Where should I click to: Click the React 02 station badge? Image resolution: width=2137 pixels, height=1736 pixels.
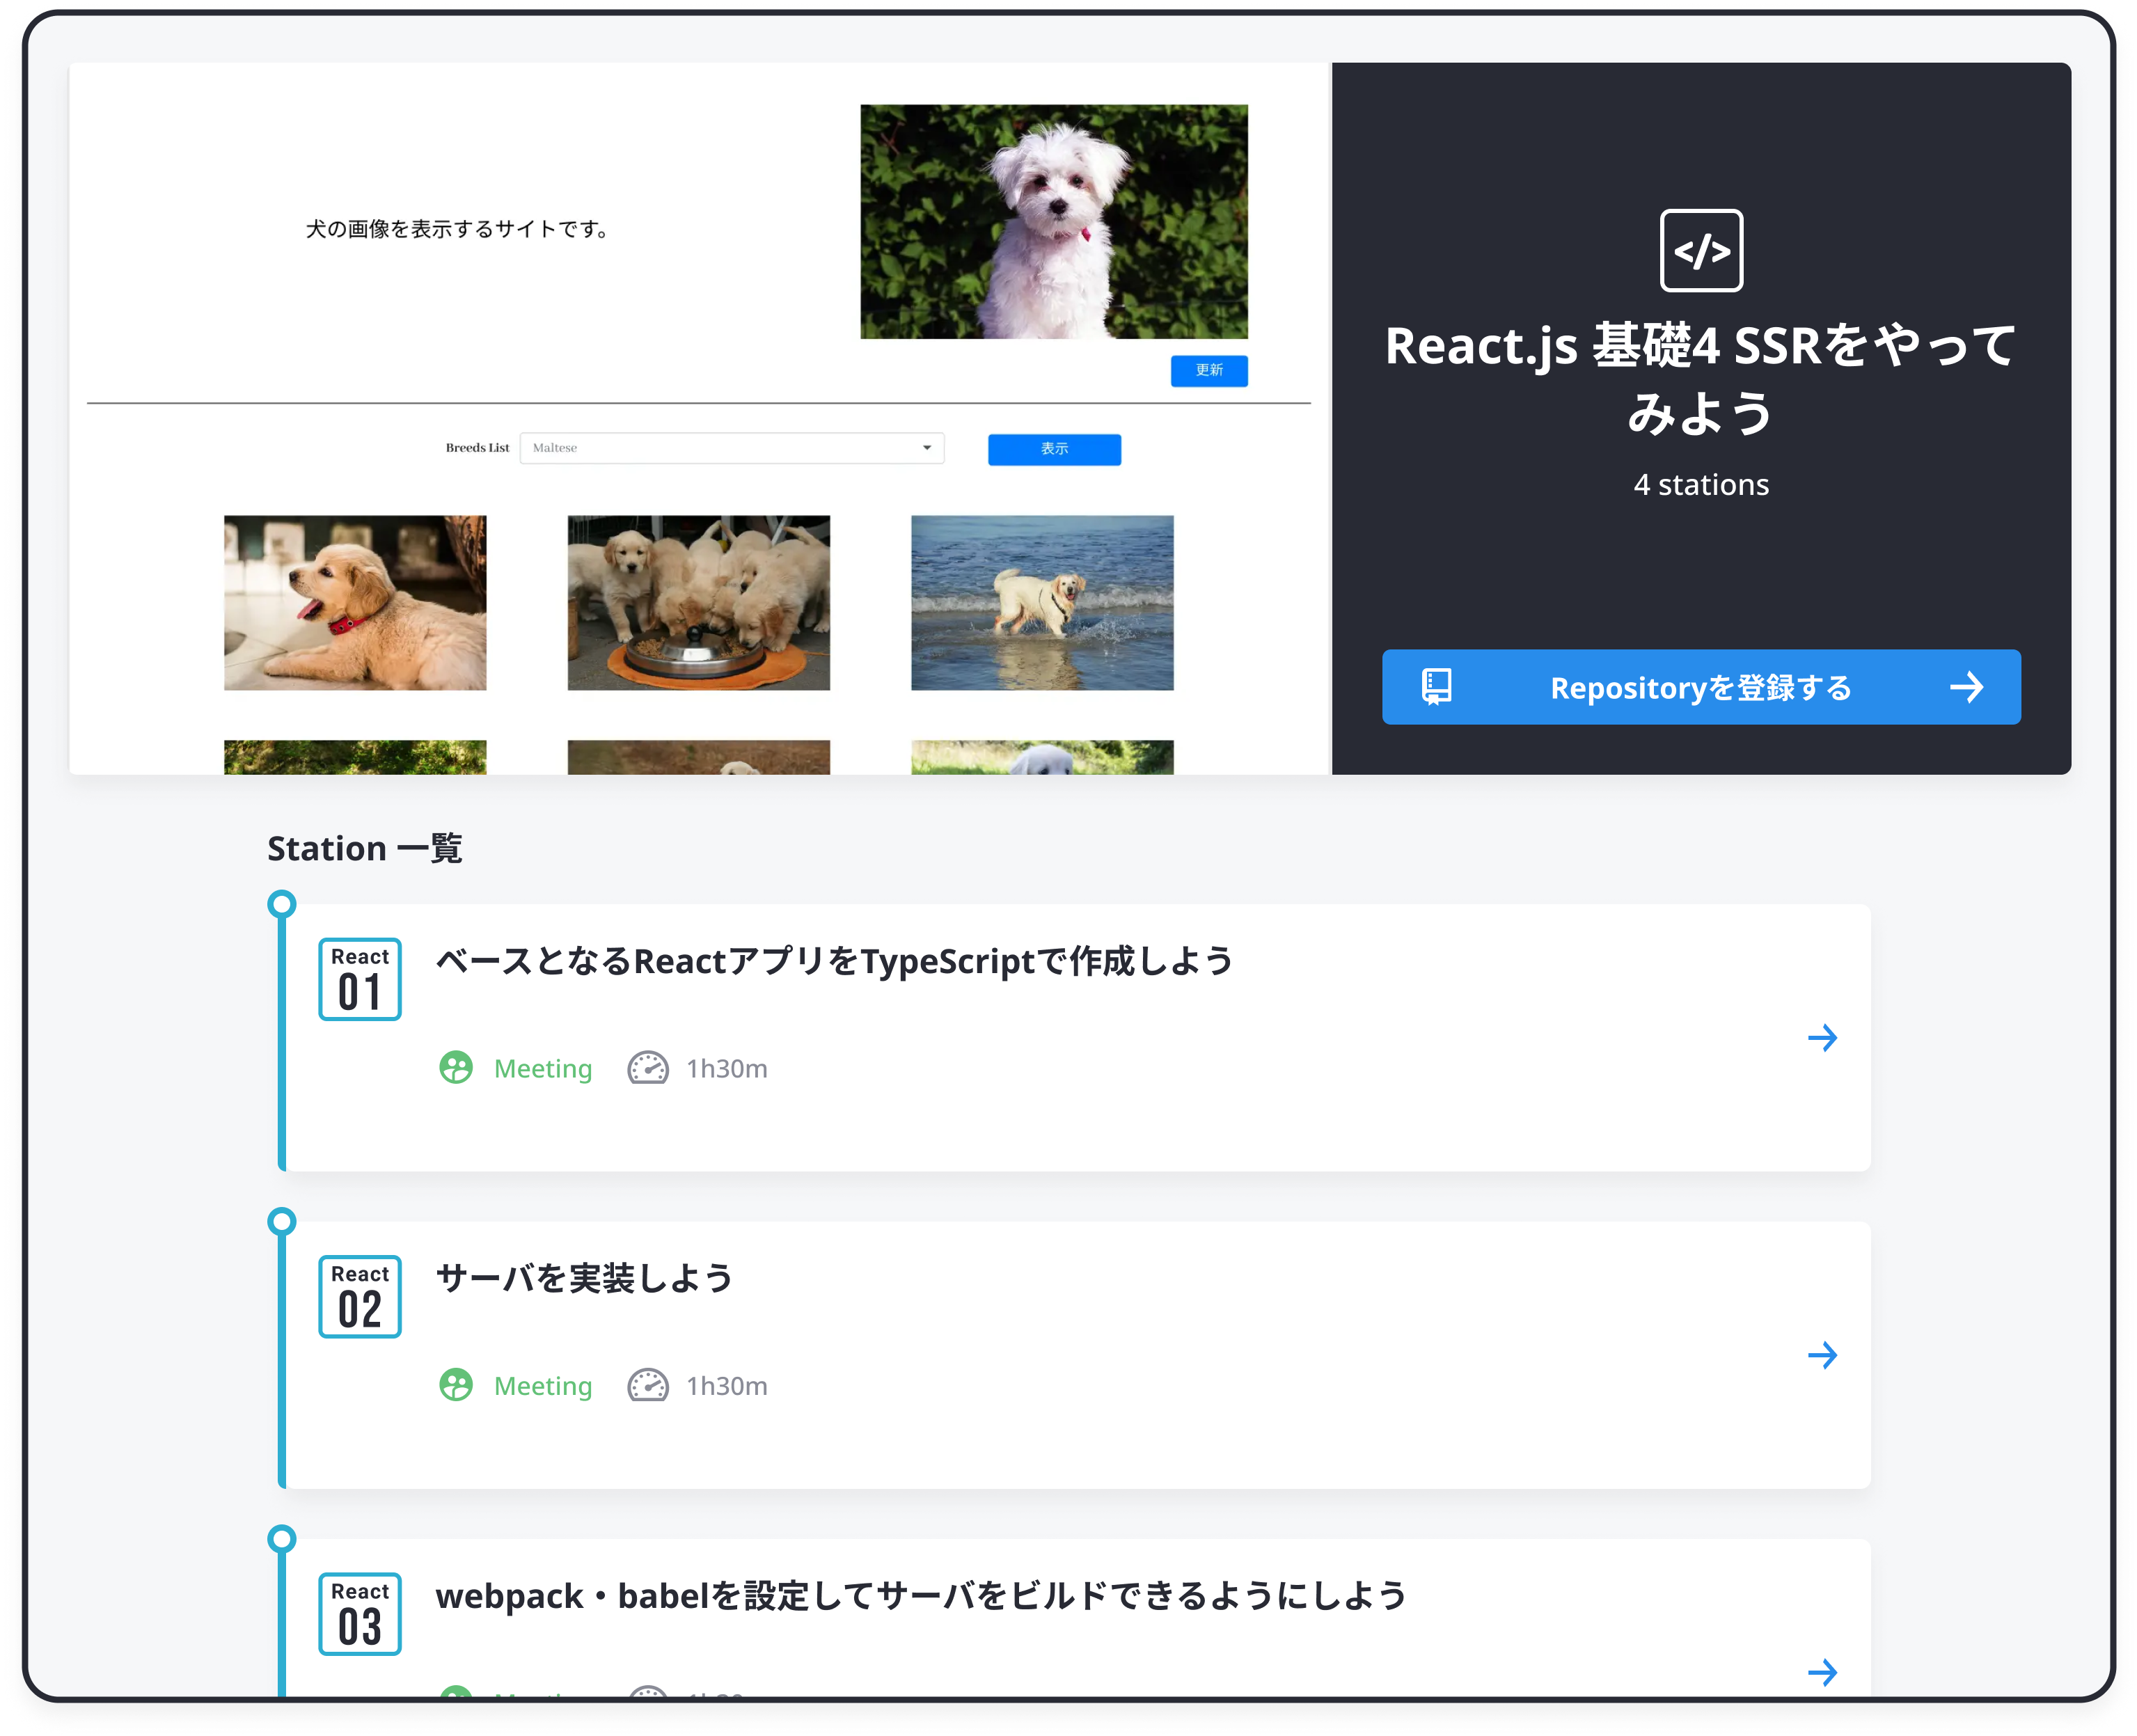[x=360, y=1296]
